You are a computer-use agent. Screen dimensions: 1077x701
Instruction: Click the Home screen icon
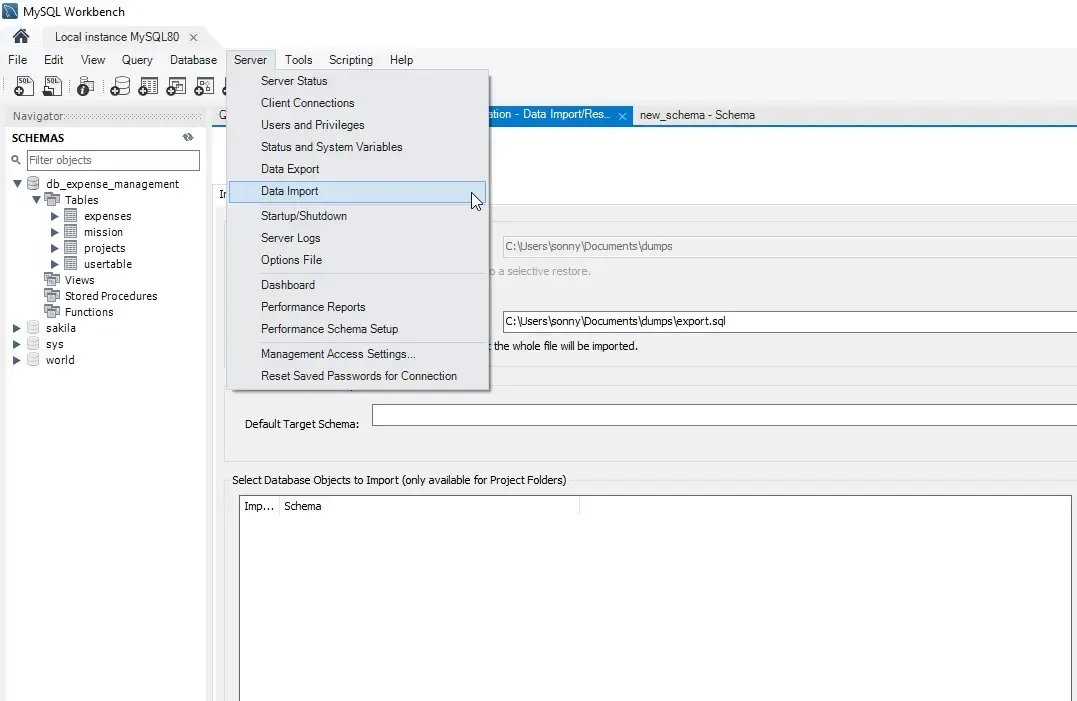21,36
